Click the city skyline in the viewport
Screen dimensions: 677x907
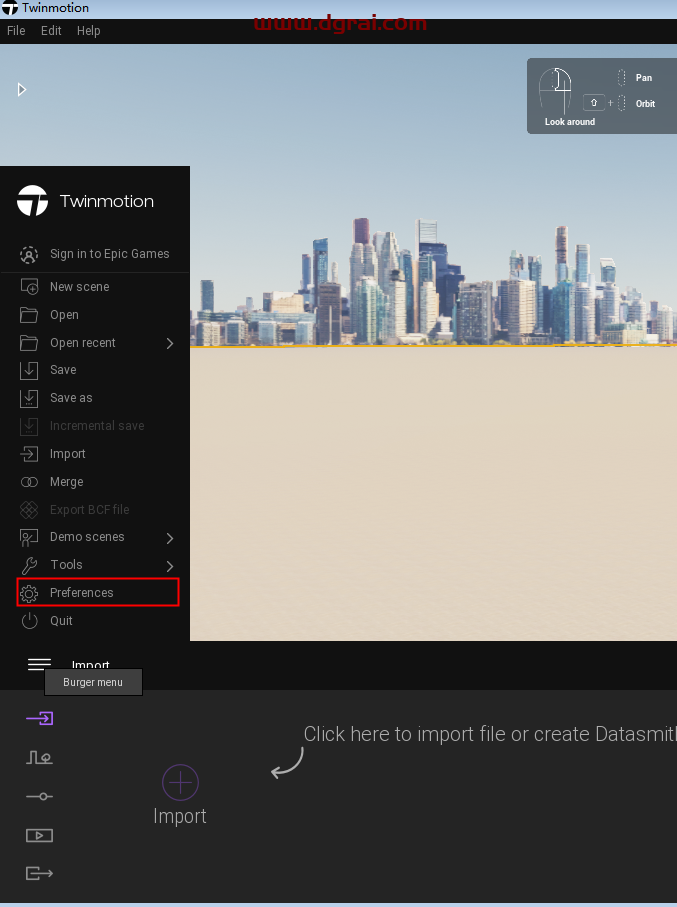click(x=433, y=282)
